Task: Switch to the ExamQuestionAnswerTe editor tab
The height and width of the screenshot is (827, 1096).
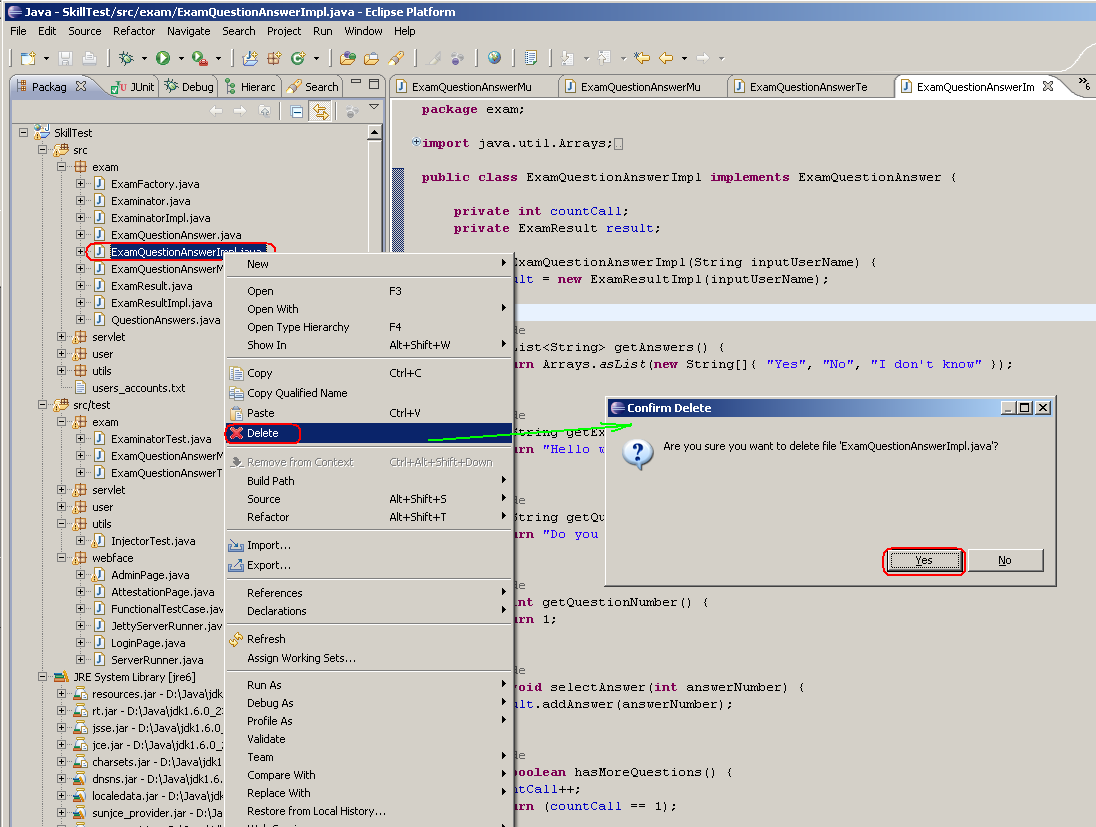Action: coord(810,86)
